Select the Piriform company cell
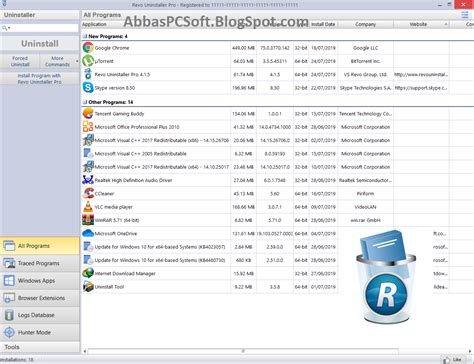This screenshot has width=474, height=364. [x=365, y=194]
